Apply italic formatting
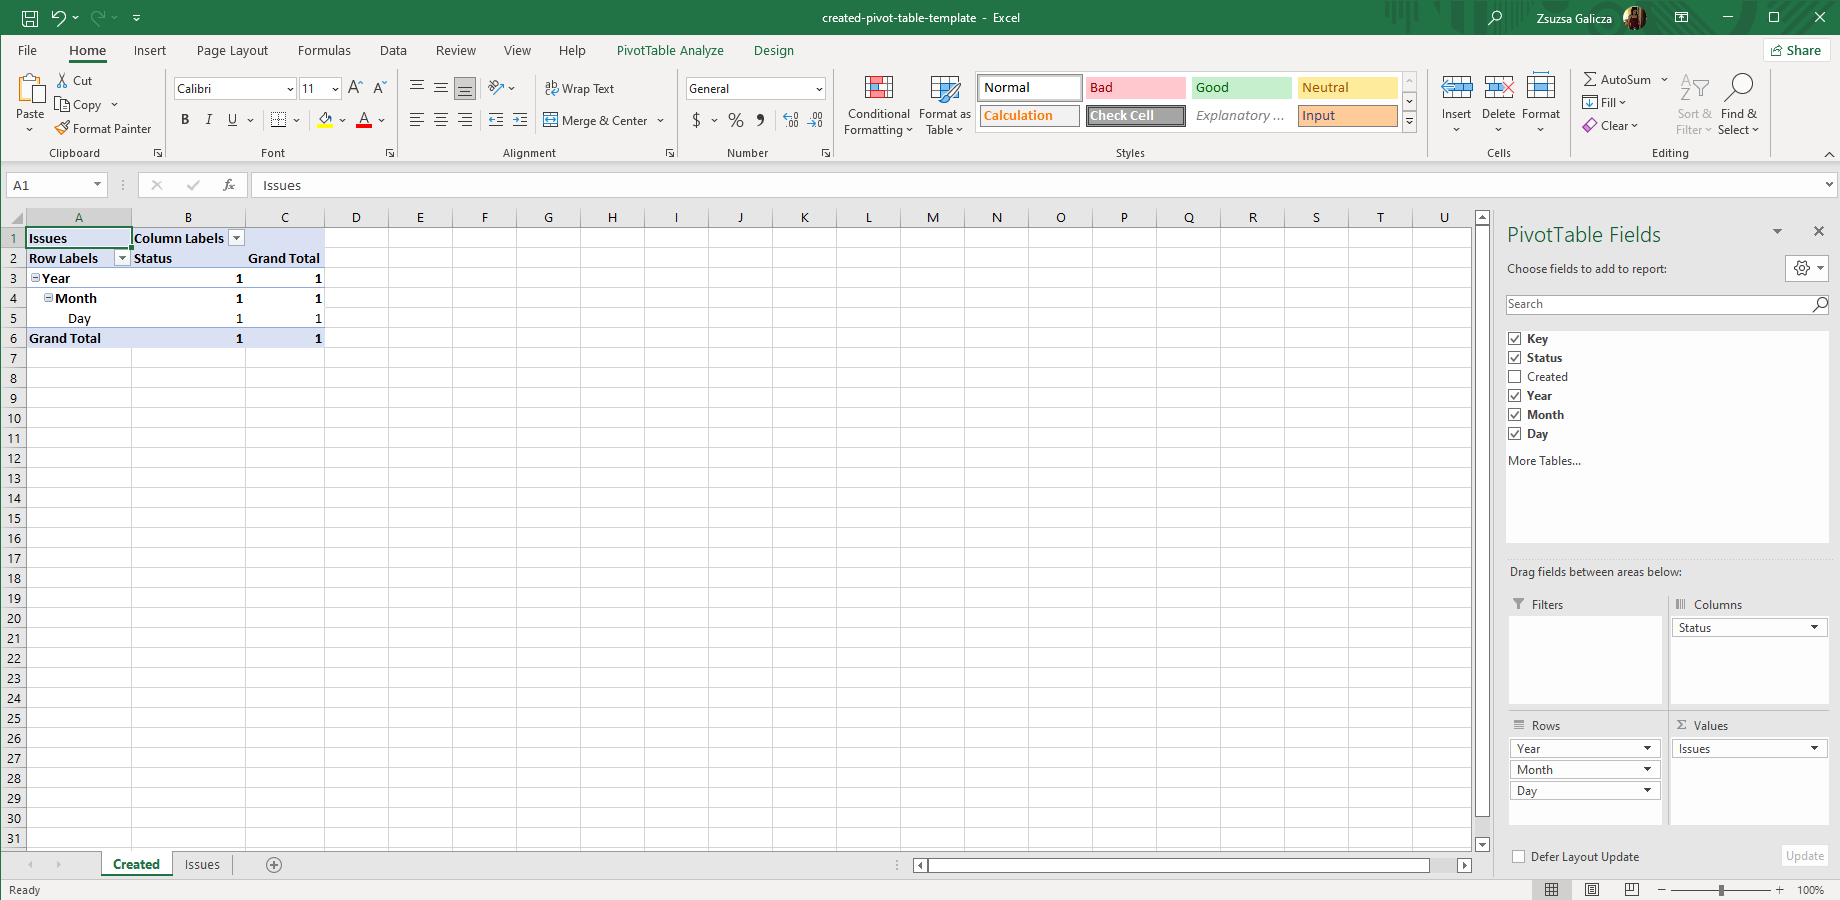The width and height of the screenshot is (1840, 900). pyautogui.click(x=209, y=120)
